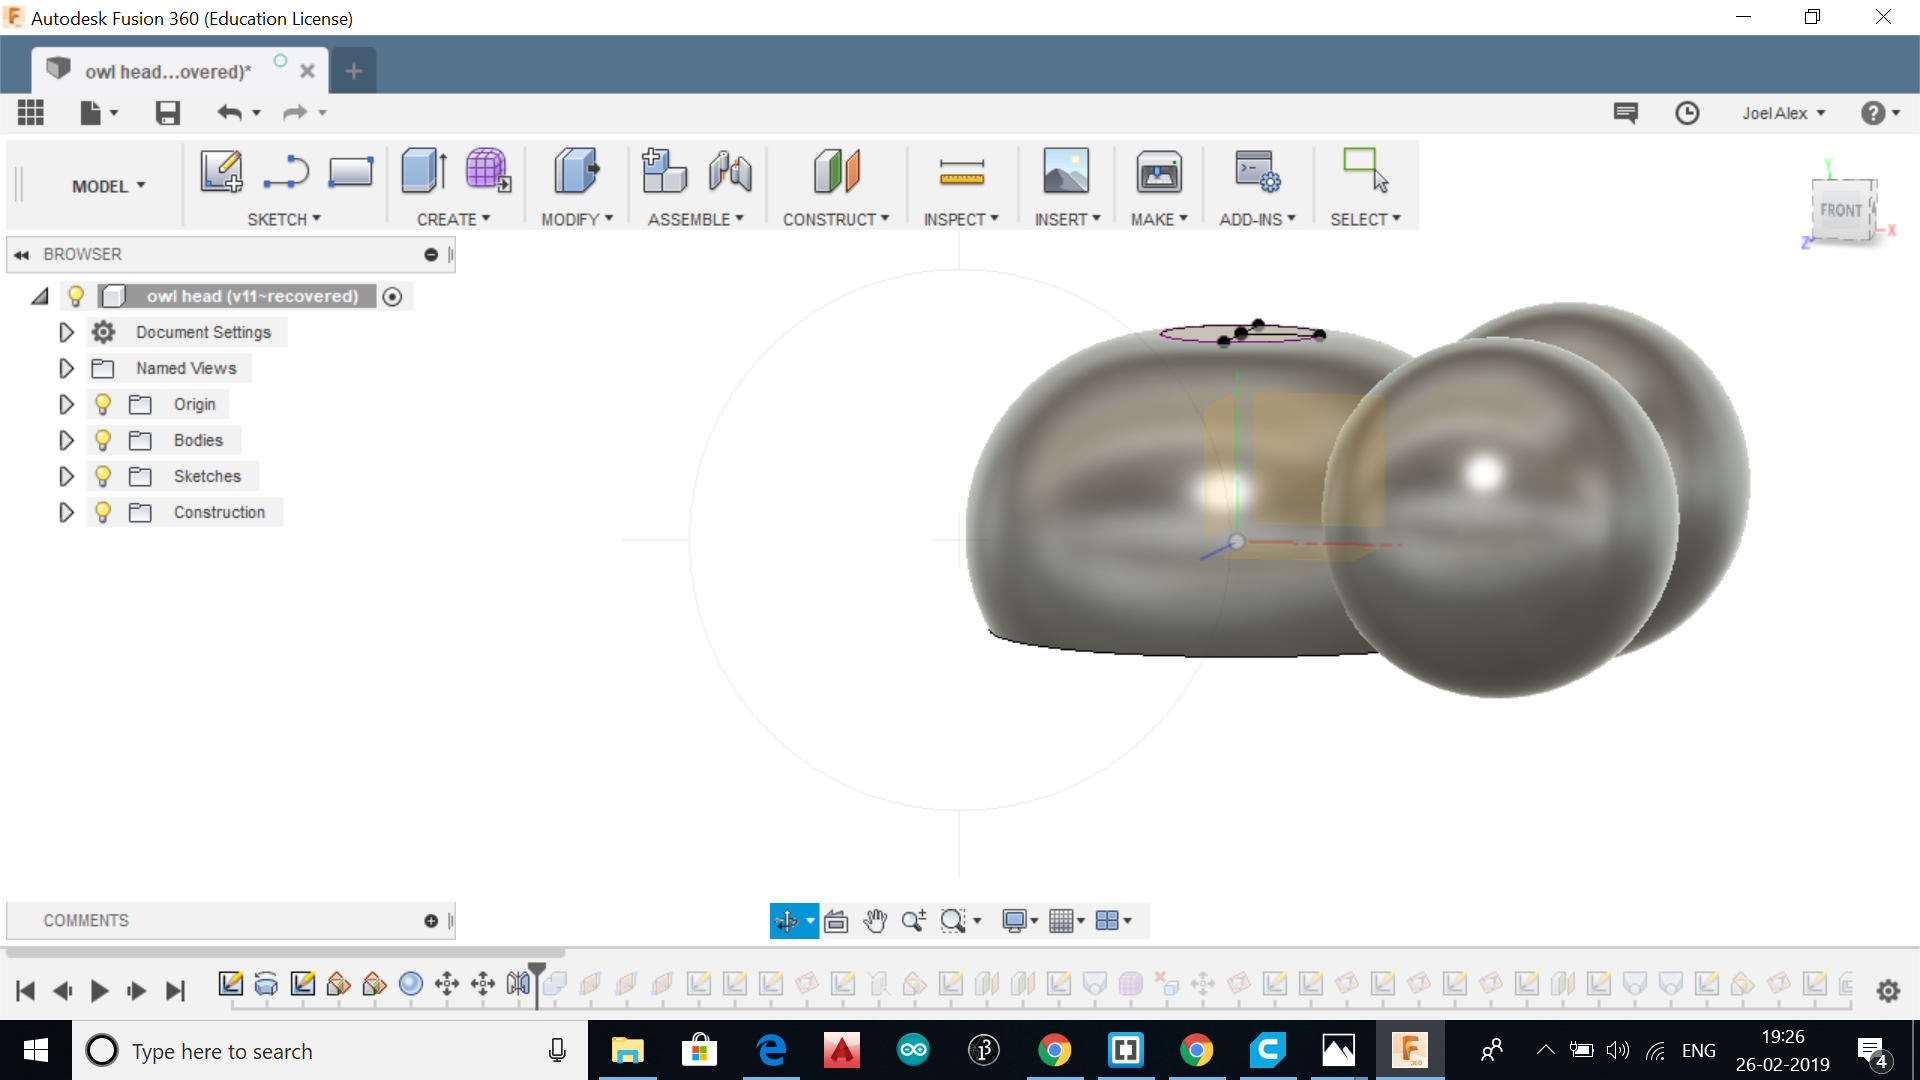Click the Create Form sculpt icon
The image size is (1920, 1080).
pyautogui.click(x=488, y=171)
